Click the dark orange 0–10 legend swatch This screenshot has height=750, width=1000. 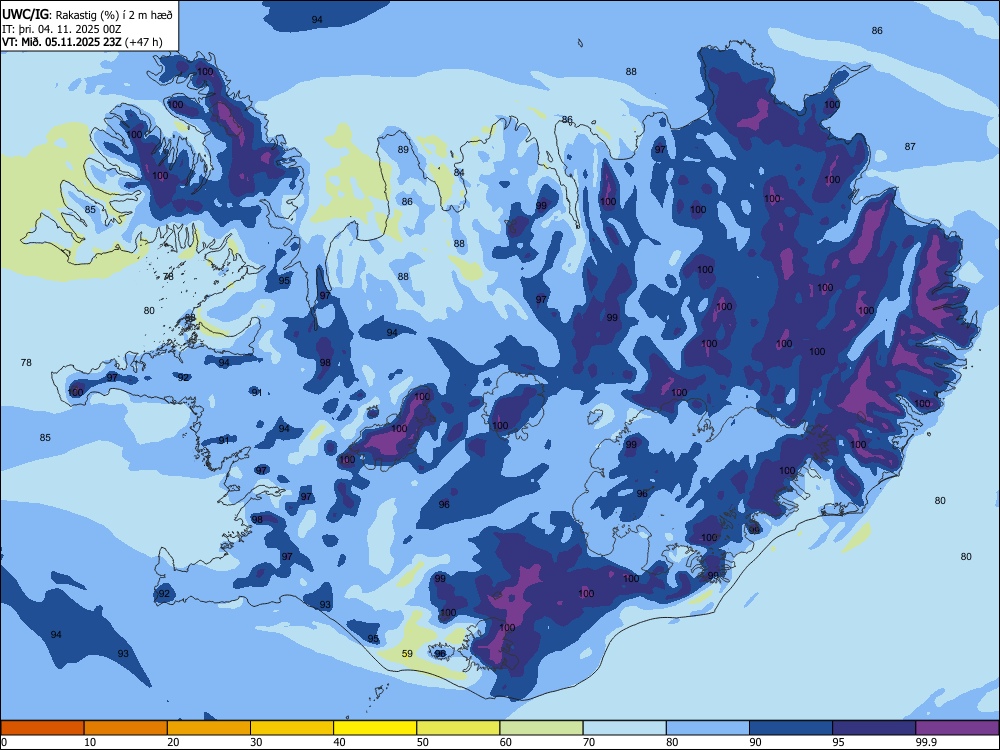click(x=42, y=728)
